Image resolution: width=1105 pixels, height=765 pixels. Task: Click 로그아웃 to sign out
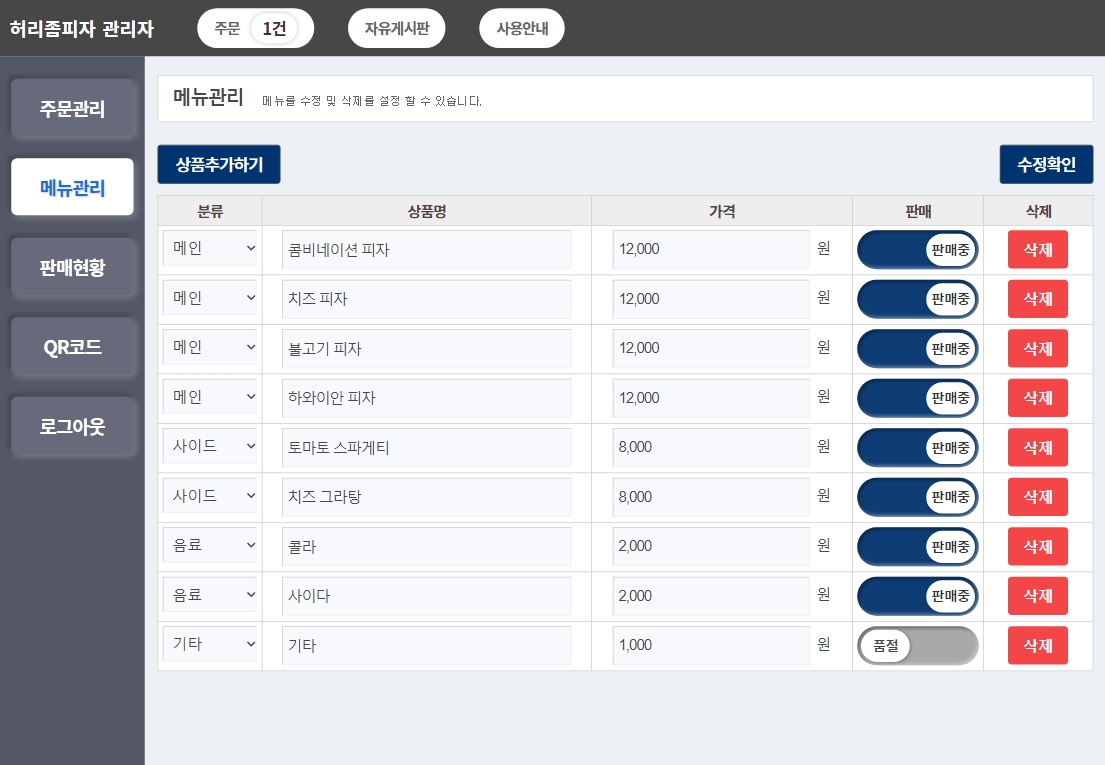tap(72, 426)
